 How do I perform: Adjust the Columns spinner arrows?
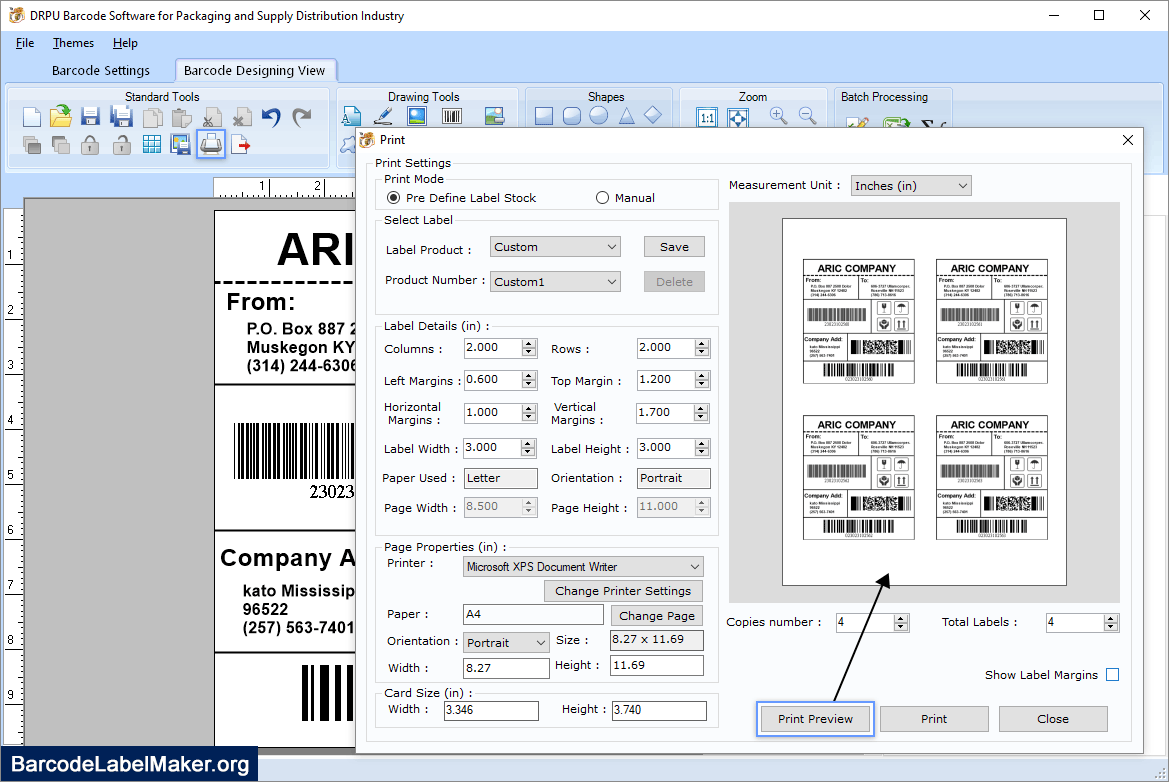[529, 348]
